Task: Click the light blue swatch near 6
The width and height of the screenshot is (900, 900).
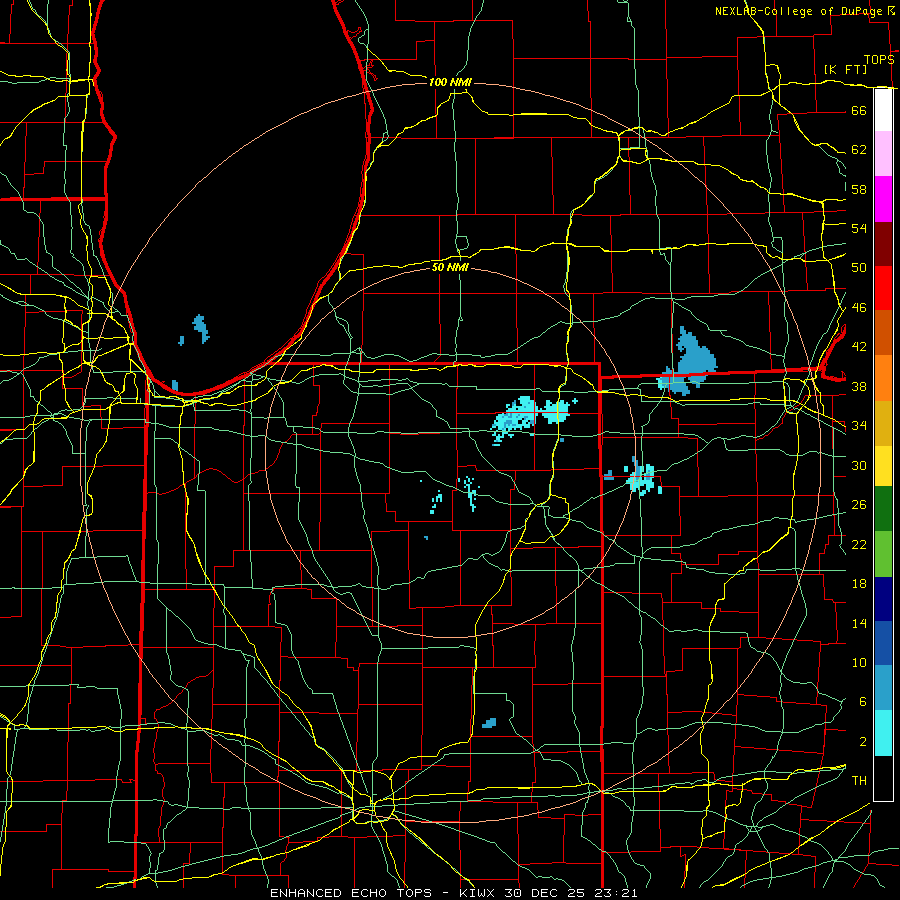Action: [x=883, y=688]
